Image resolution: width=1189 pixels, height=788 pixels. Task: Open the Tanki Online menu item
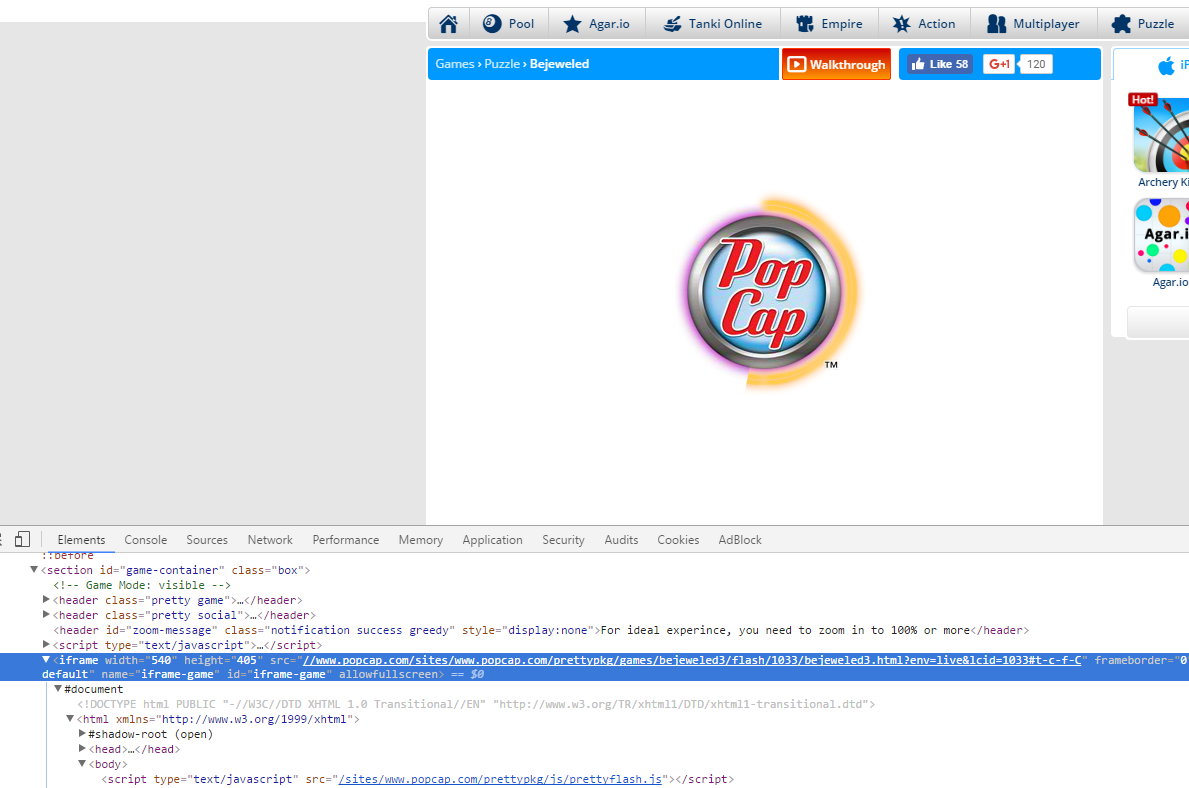pos(713,24)
